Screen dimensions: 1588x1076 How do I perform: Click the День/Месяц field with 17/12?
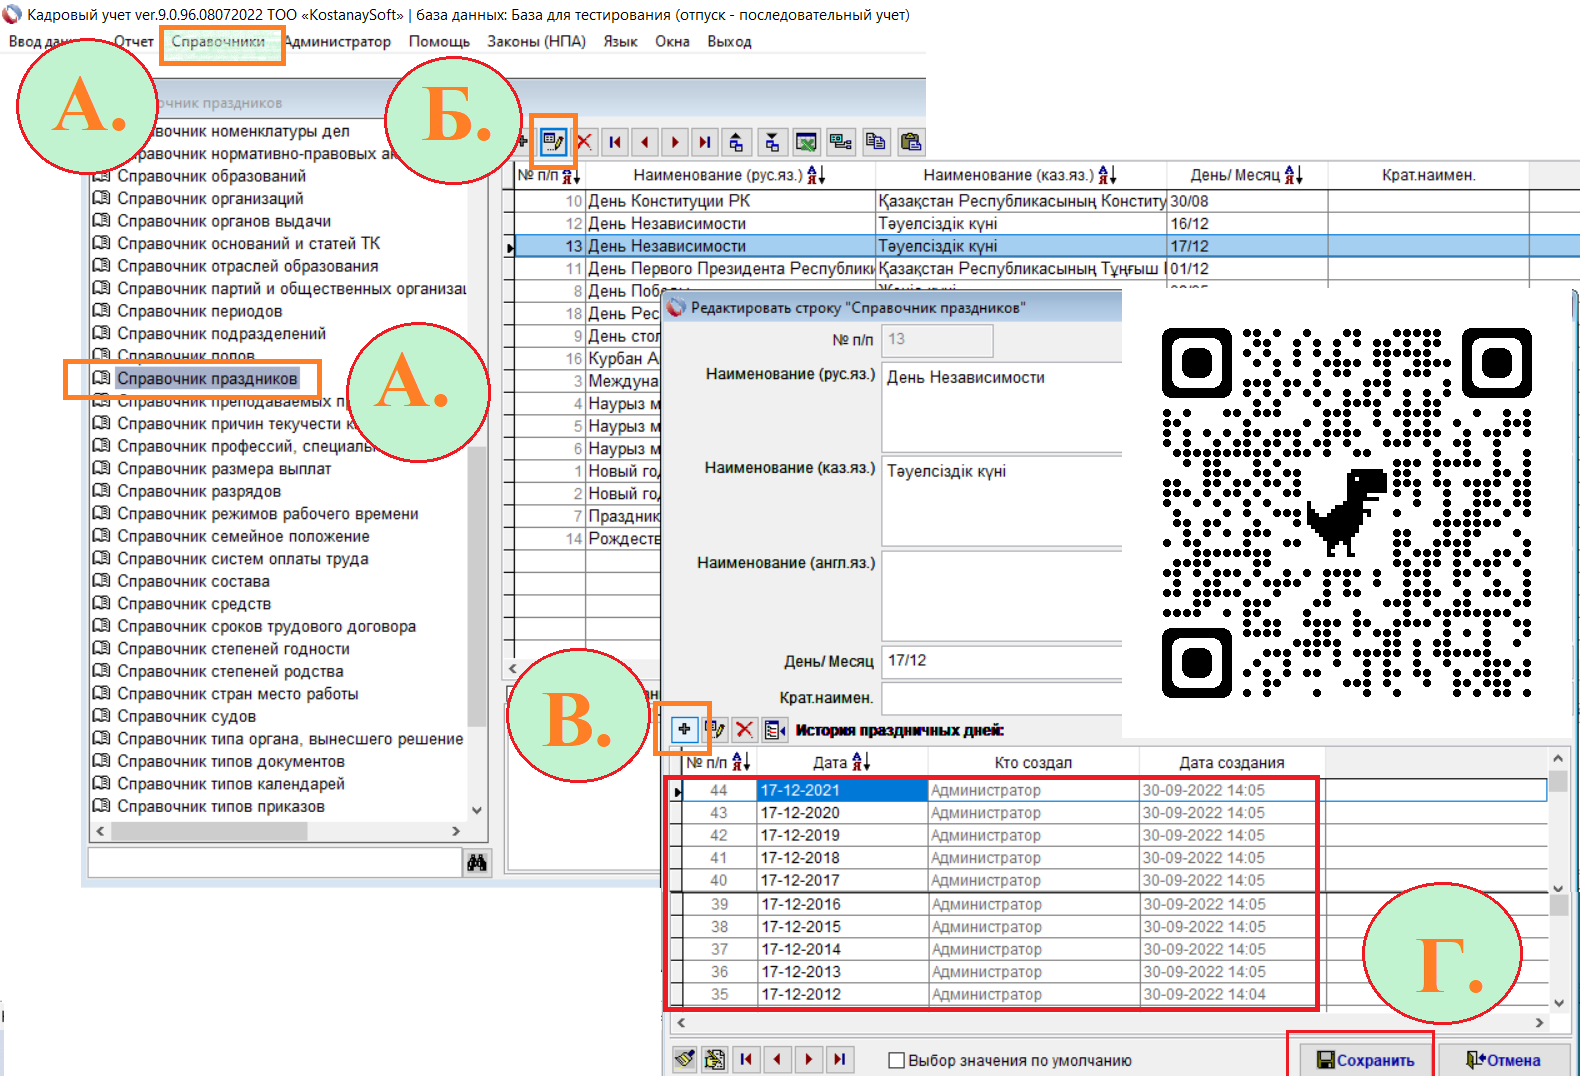(1001, 661)
